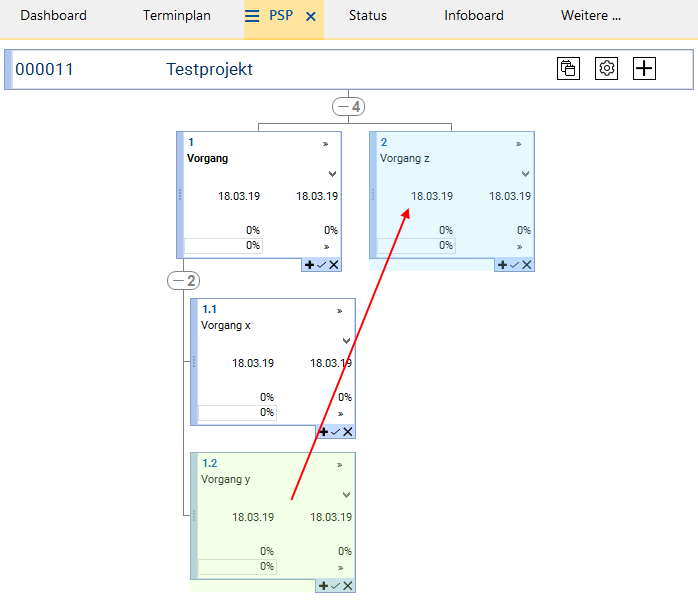Open the gear settings in the Testprojekt header
The width and height of the screenshot is (698, 601).
tap(606, 69)
